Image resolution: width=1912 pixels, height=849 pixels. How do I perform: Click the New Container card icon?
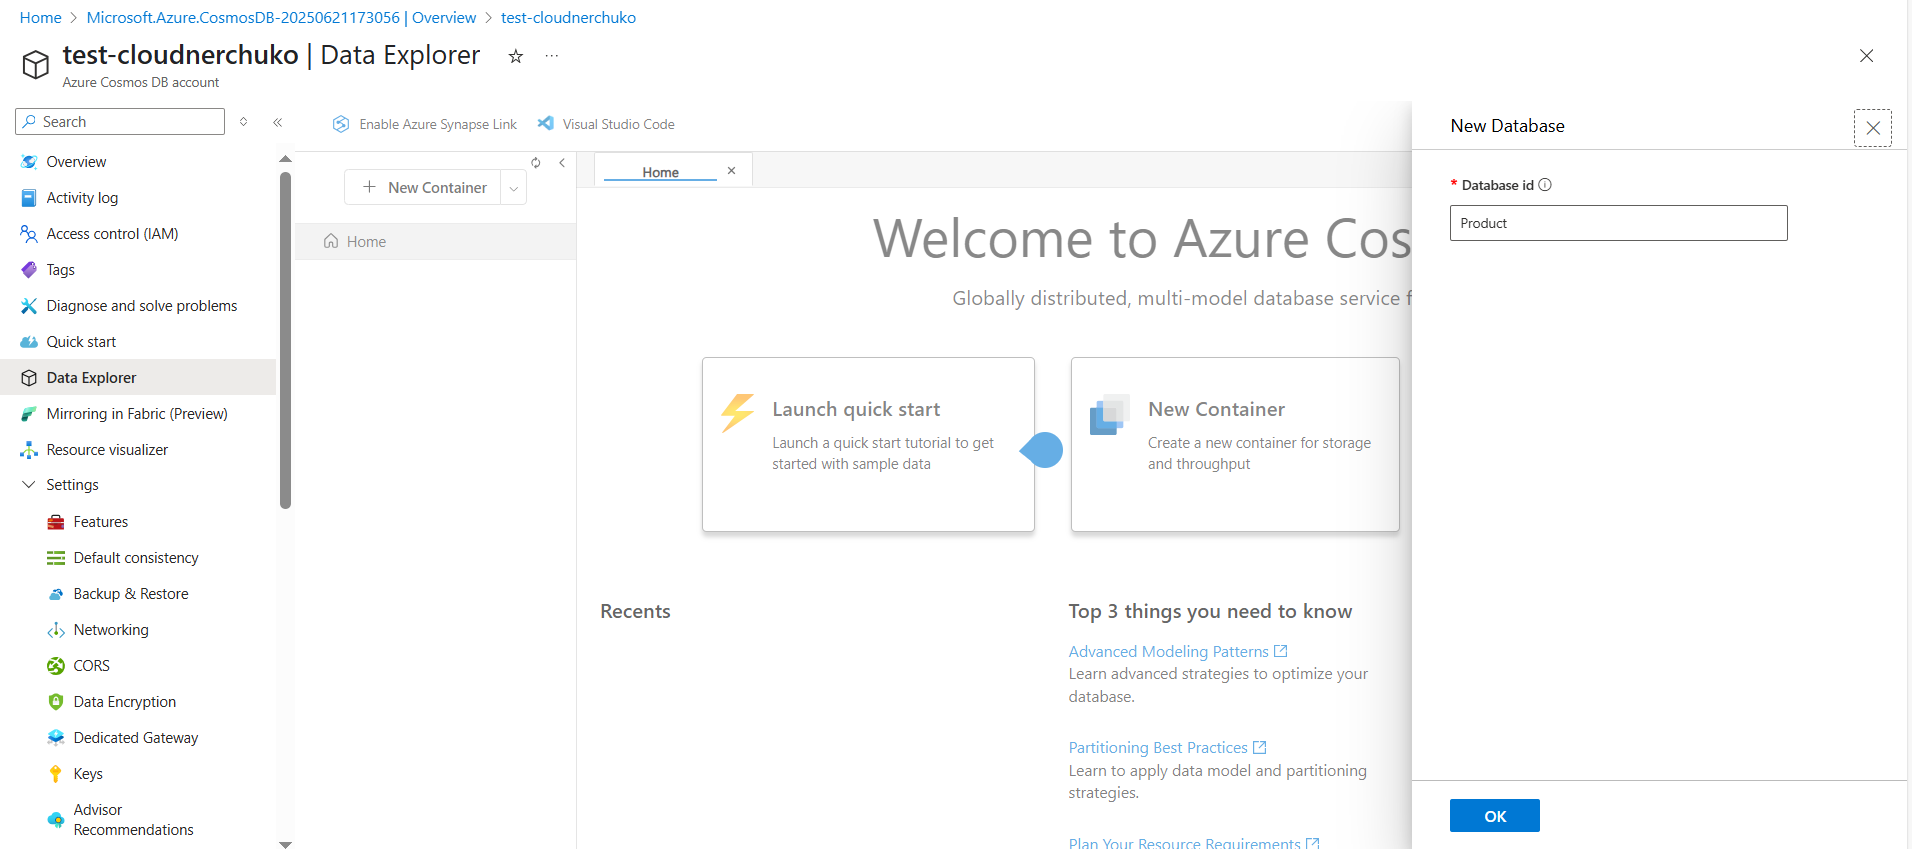[x=1109, y=415]
